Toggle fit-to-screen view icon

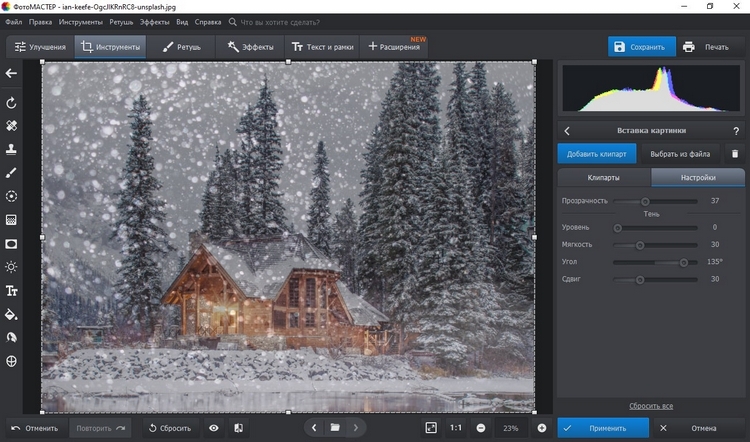click(x=431, y=428)
